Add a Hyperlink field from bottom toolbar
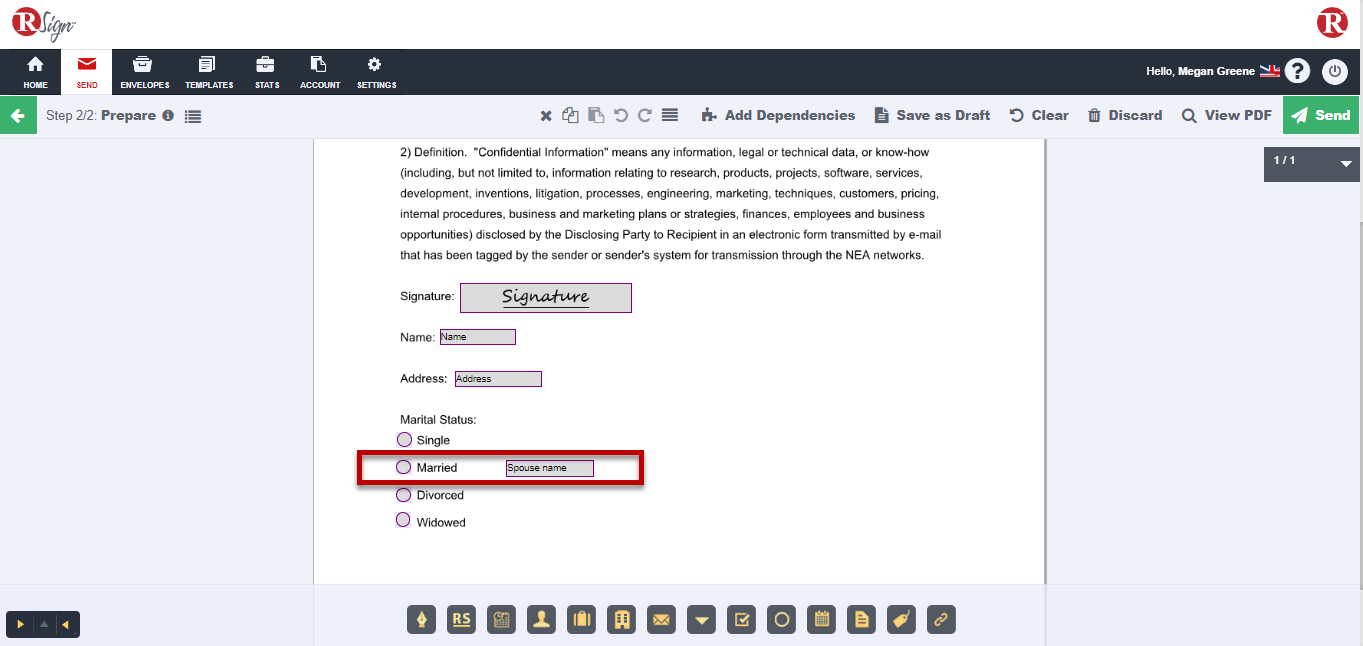1363x646 pixels. coord(941,620)
